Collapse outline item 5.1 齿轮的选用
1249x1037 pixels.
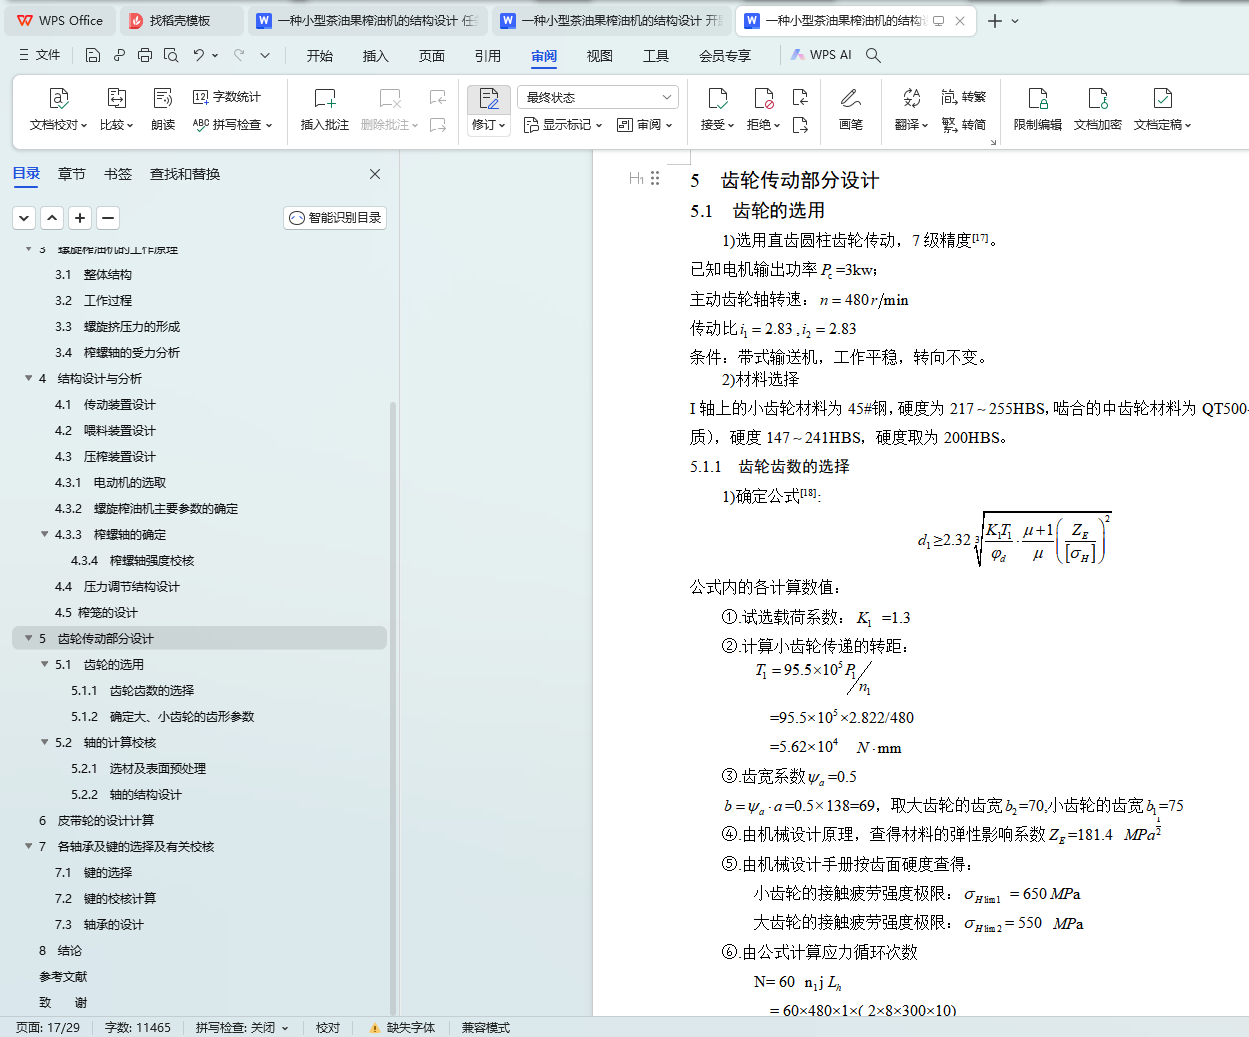(x=44, y=664)
